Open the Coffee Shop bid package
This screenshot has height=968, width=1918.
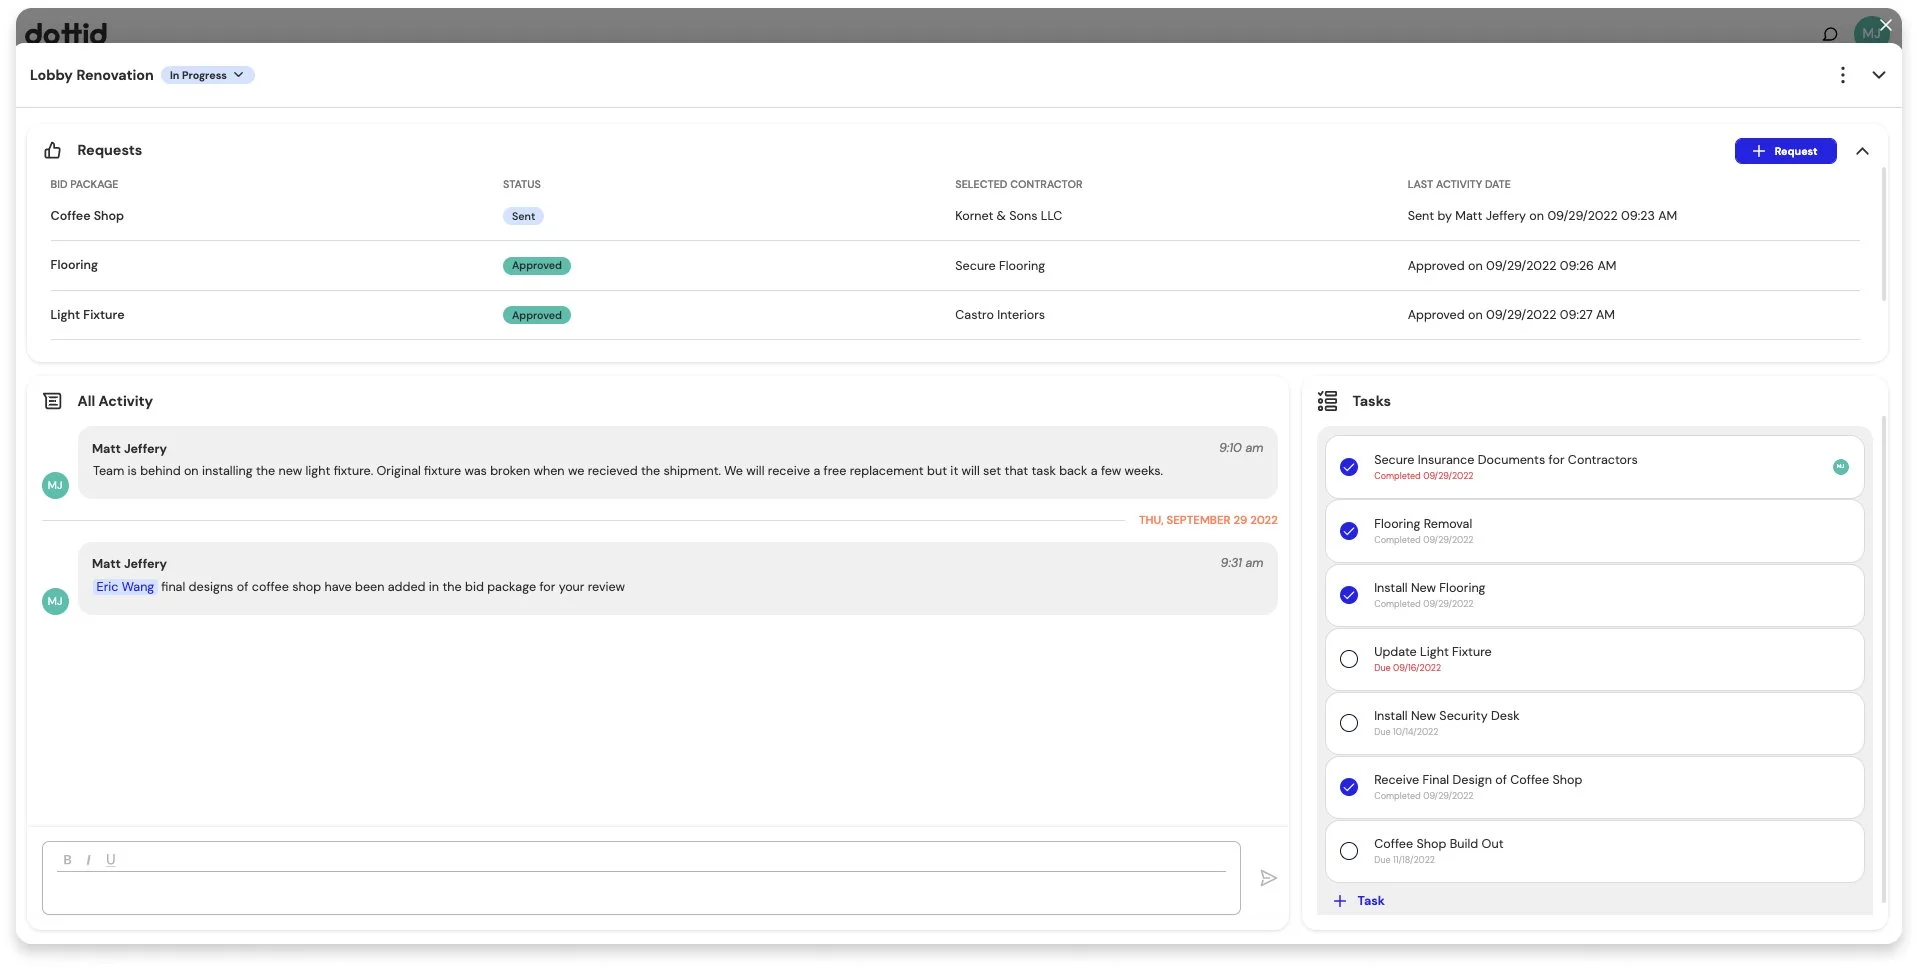tap(87, 216)
